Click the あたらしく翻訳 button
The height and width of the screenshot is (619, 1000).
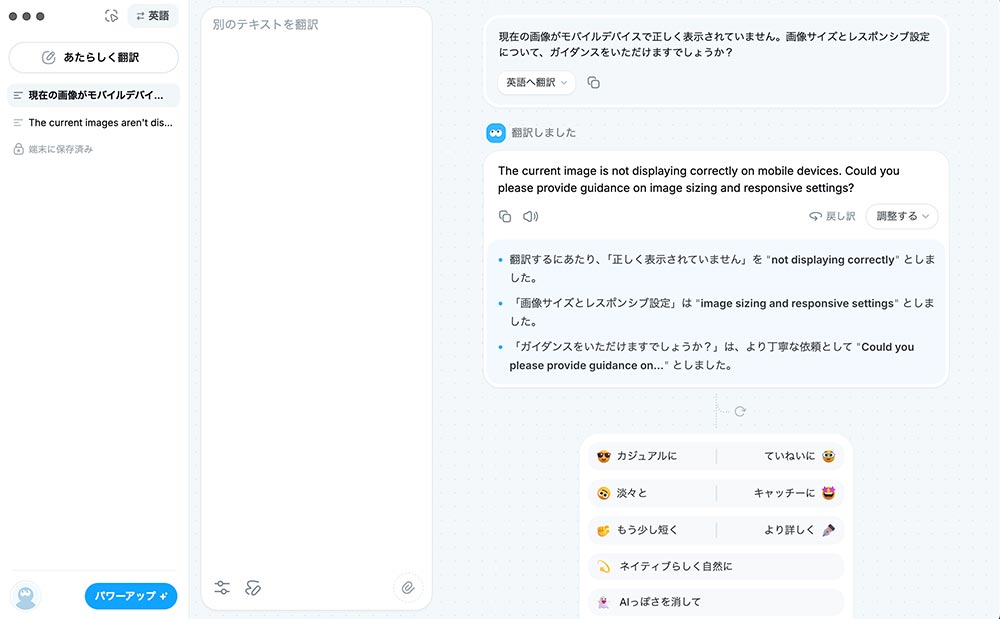pyautogui.click(x=94, y=58)
